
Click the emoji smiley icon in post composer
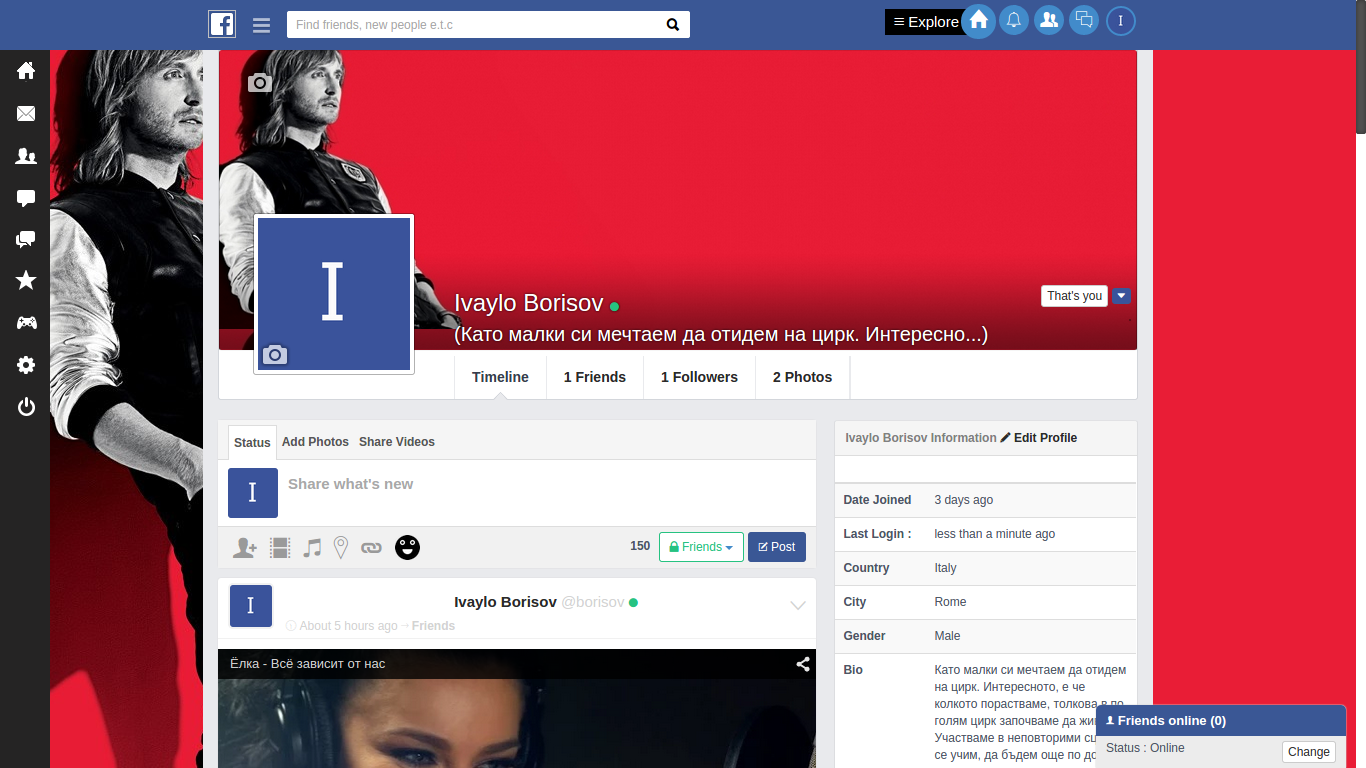407,547
